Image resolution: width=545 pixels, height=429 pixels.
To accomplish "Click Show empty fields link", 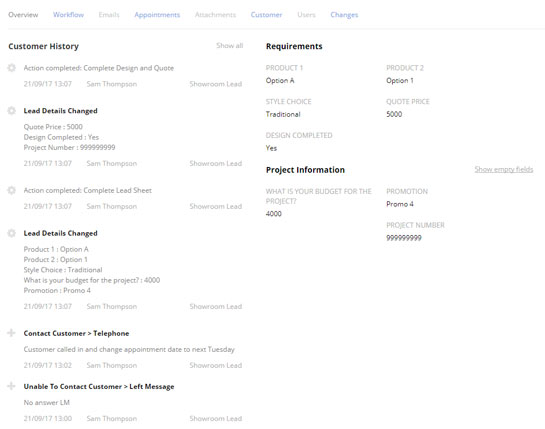I will 504,169.
